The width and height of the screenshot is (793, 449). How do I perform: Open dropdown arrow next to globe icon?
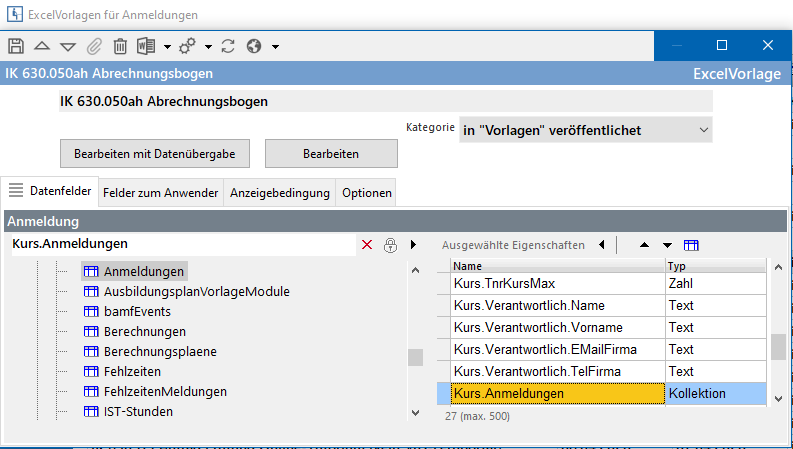point(275,47)
